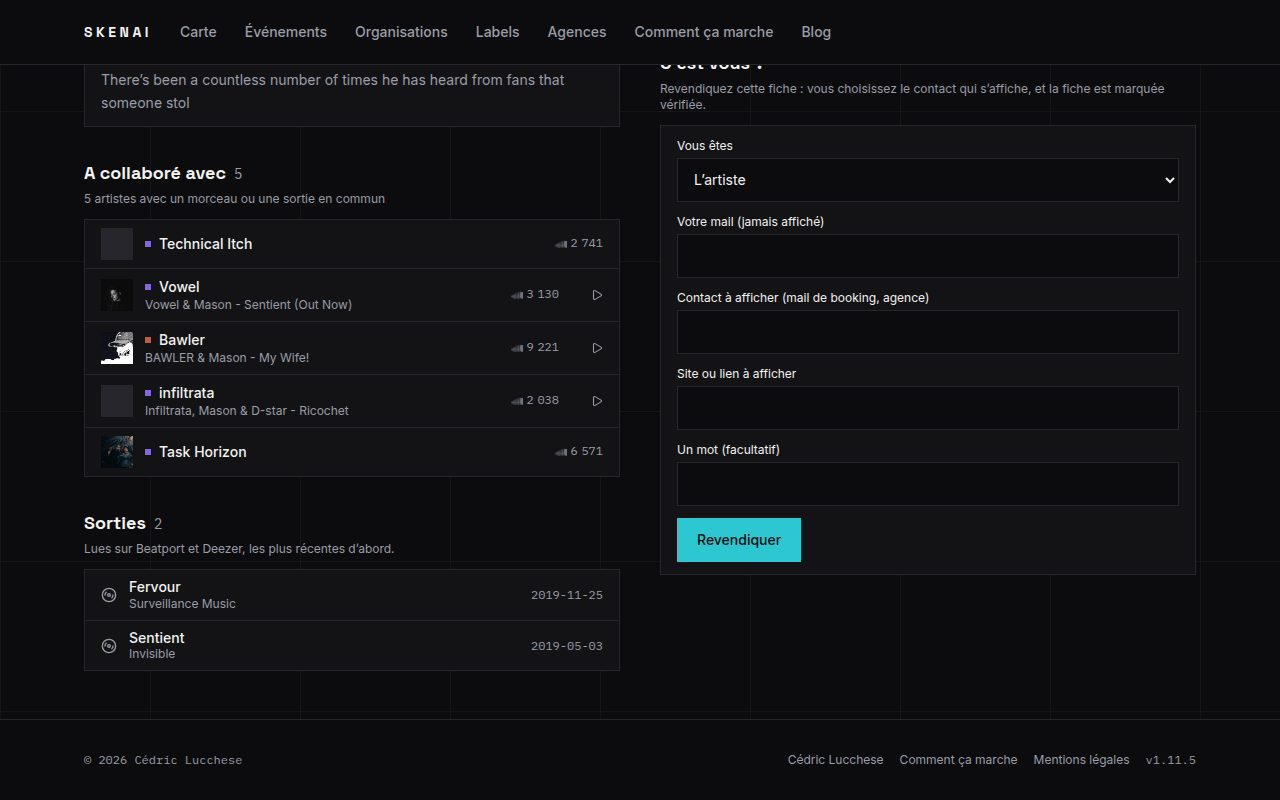Image resolution: width=1280 pixels, height=800 pixels.
Task: Open the Agences menu item
Action: (577, 32)
